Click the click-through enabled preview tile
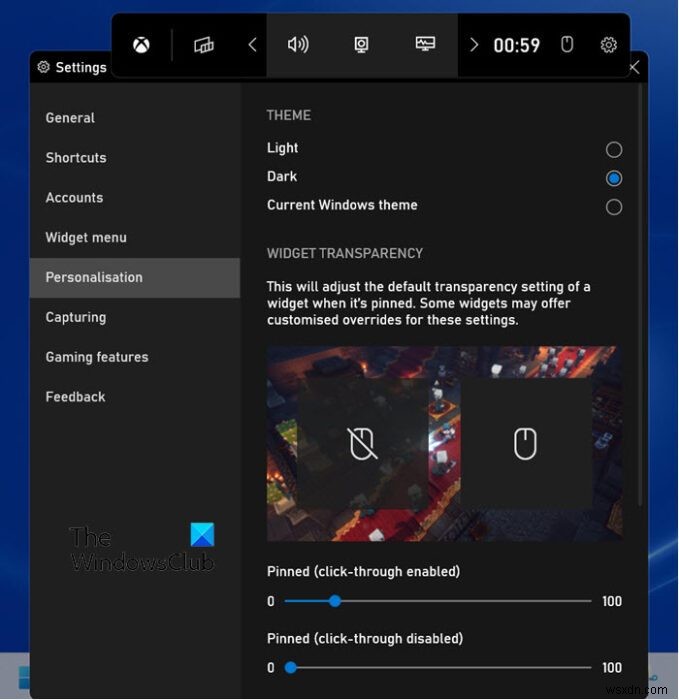This screenshot has height=700, width=679. 362,444
